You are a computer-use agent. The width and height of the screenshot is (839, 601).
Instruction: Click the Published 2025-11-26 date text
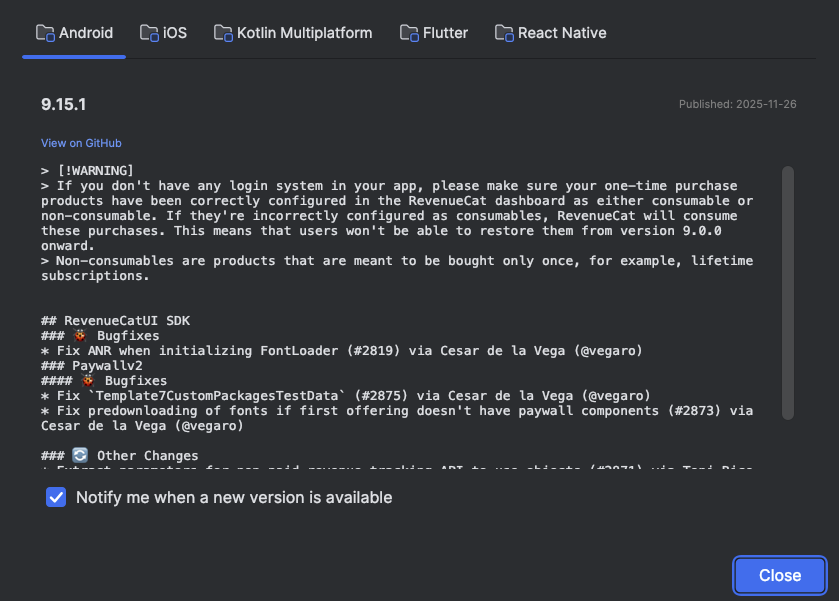coord(737,105)
